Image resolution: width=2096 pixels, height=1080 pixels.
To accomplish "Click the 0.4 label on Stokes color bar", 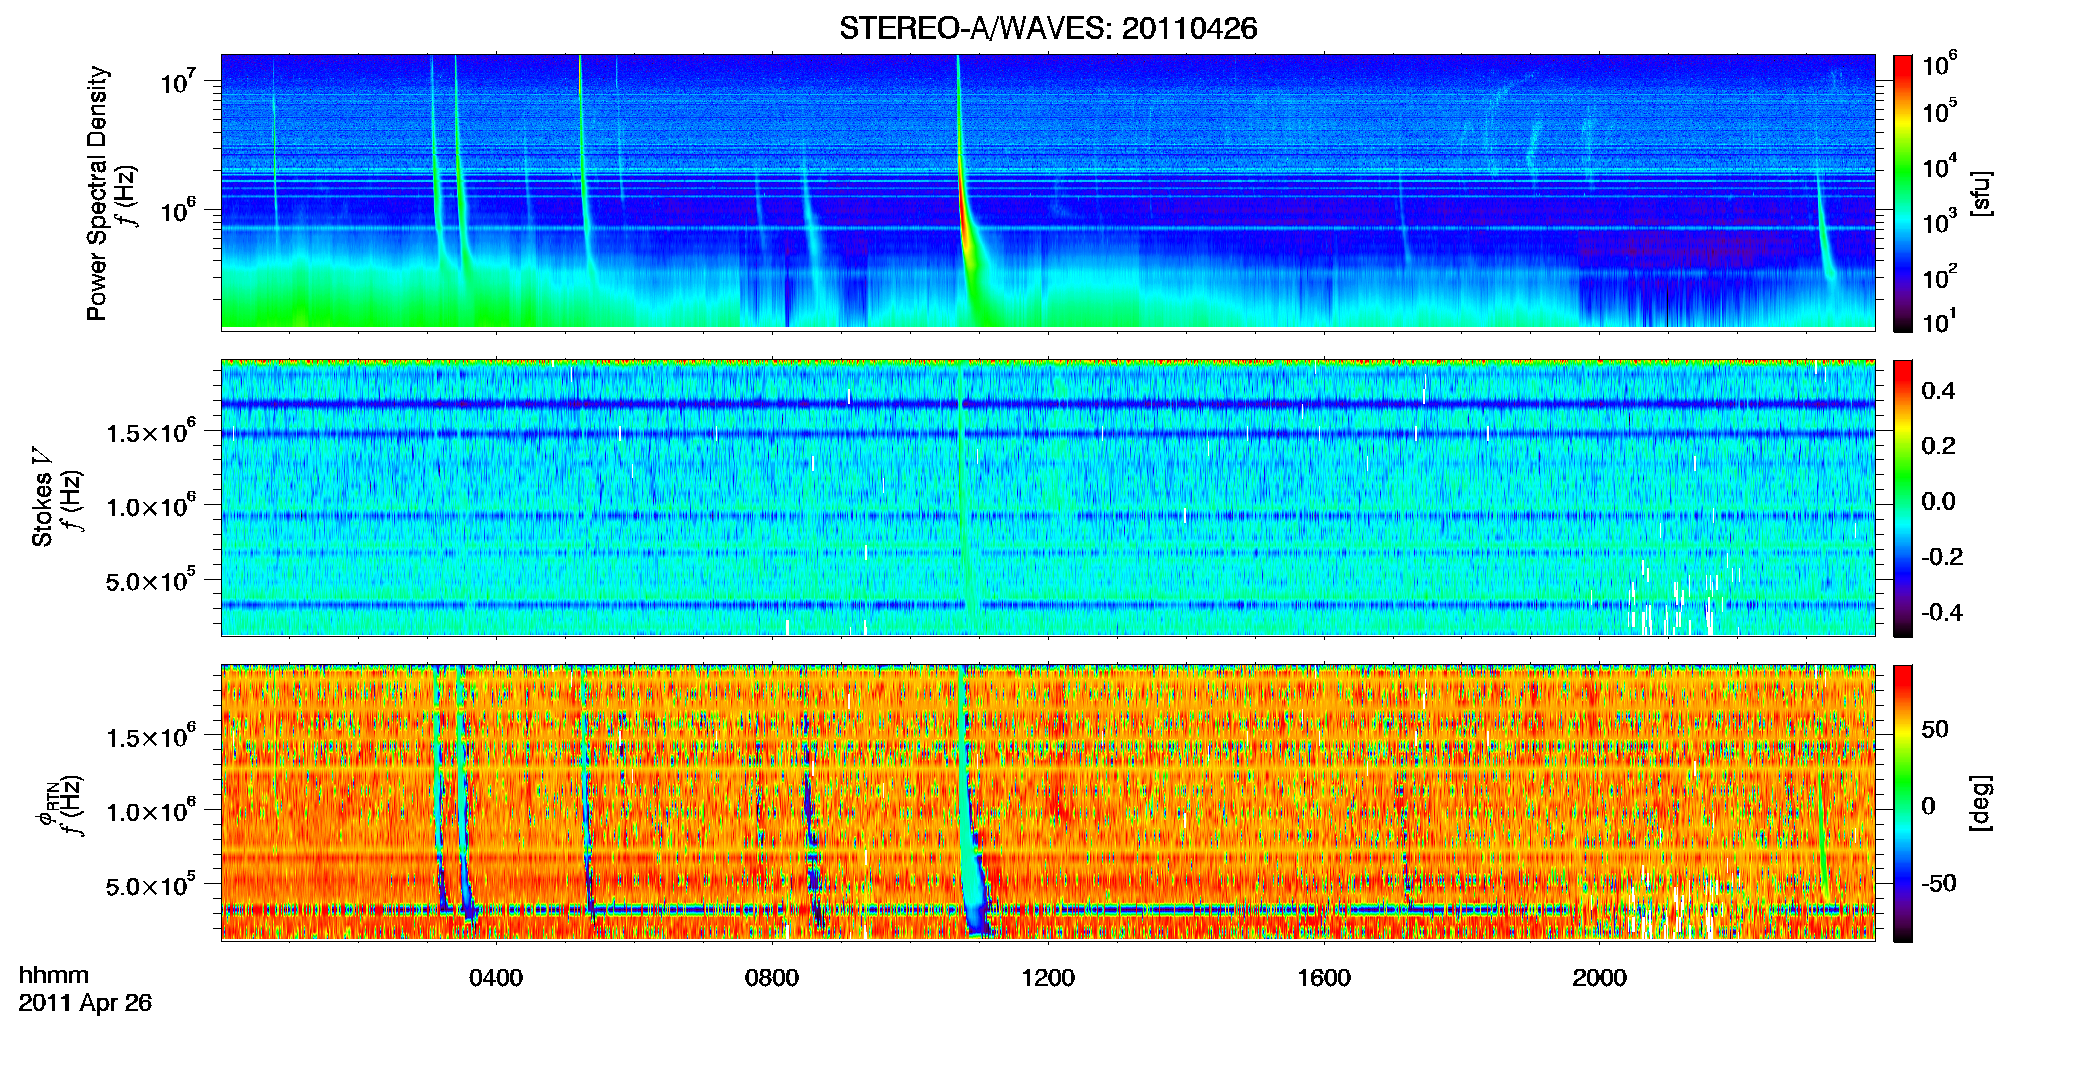I will pos(1938,391).
